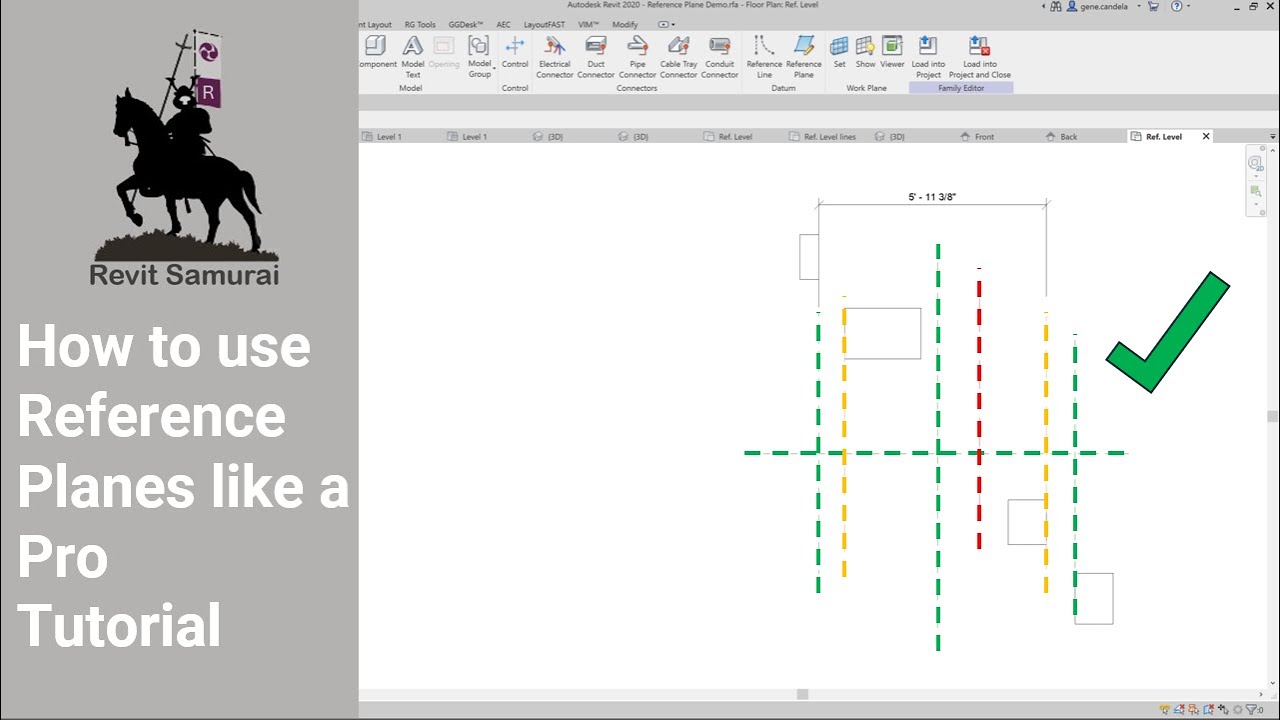Viewport: 1280px width, 720px height.
Task: Close the active Ref. Level tab
Action: pyautogui.click(x=1206, y=136)
